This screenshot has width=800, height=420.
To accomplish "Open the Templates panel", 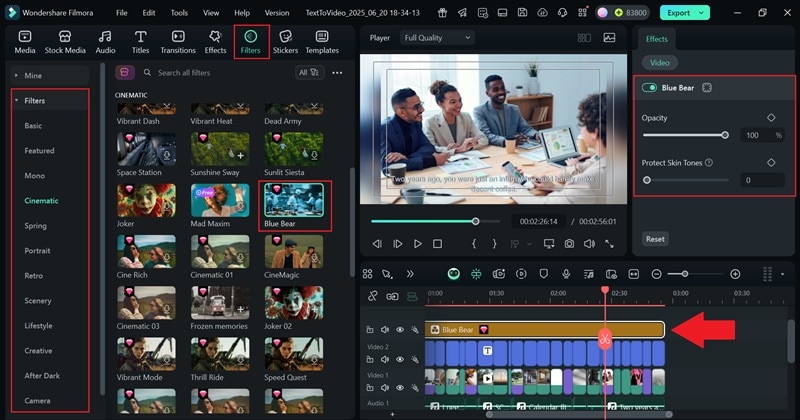I will (x=322, y=42).
